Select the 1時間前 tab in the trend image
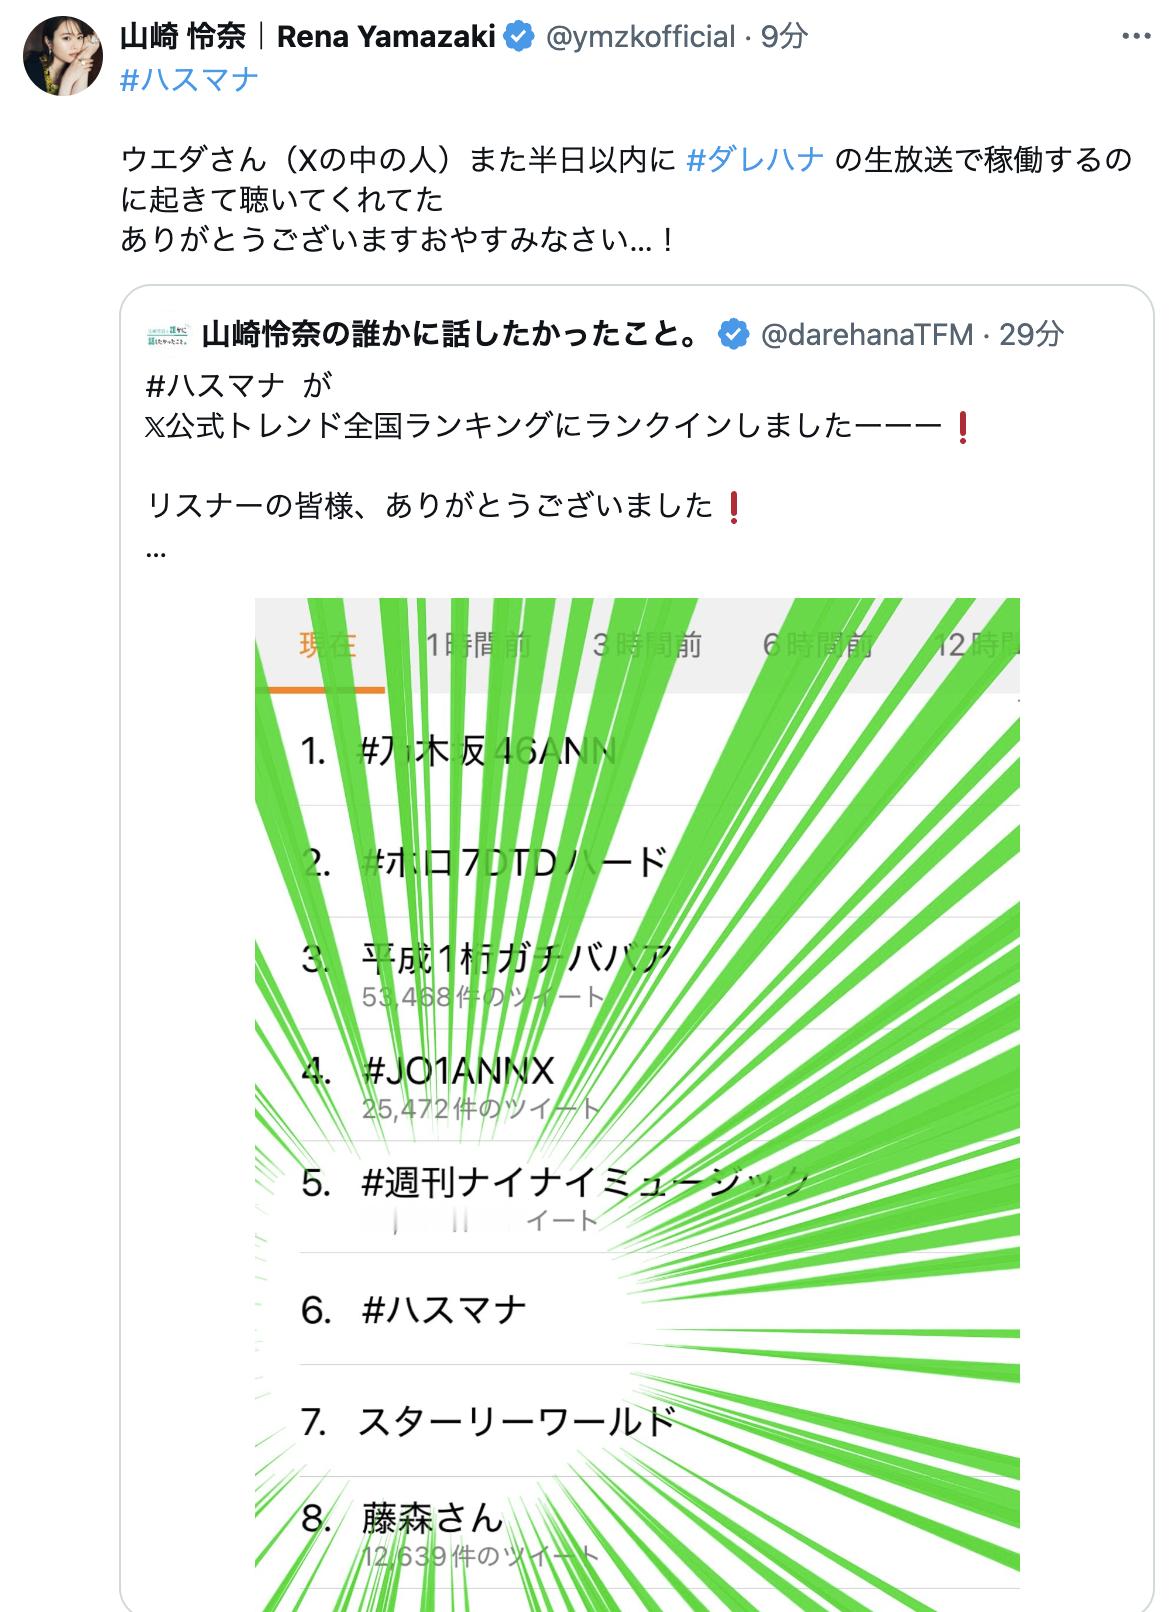The width and height of the screenshot is (1176, 1612). pyautogui.click(x=478, y=645)
